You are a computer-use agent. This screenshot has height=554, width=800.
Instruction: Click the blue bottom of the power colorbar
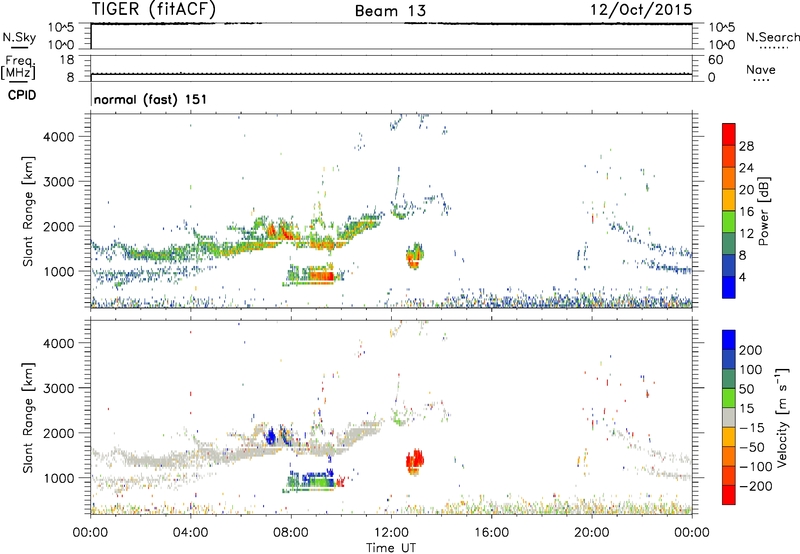(729, 287)
